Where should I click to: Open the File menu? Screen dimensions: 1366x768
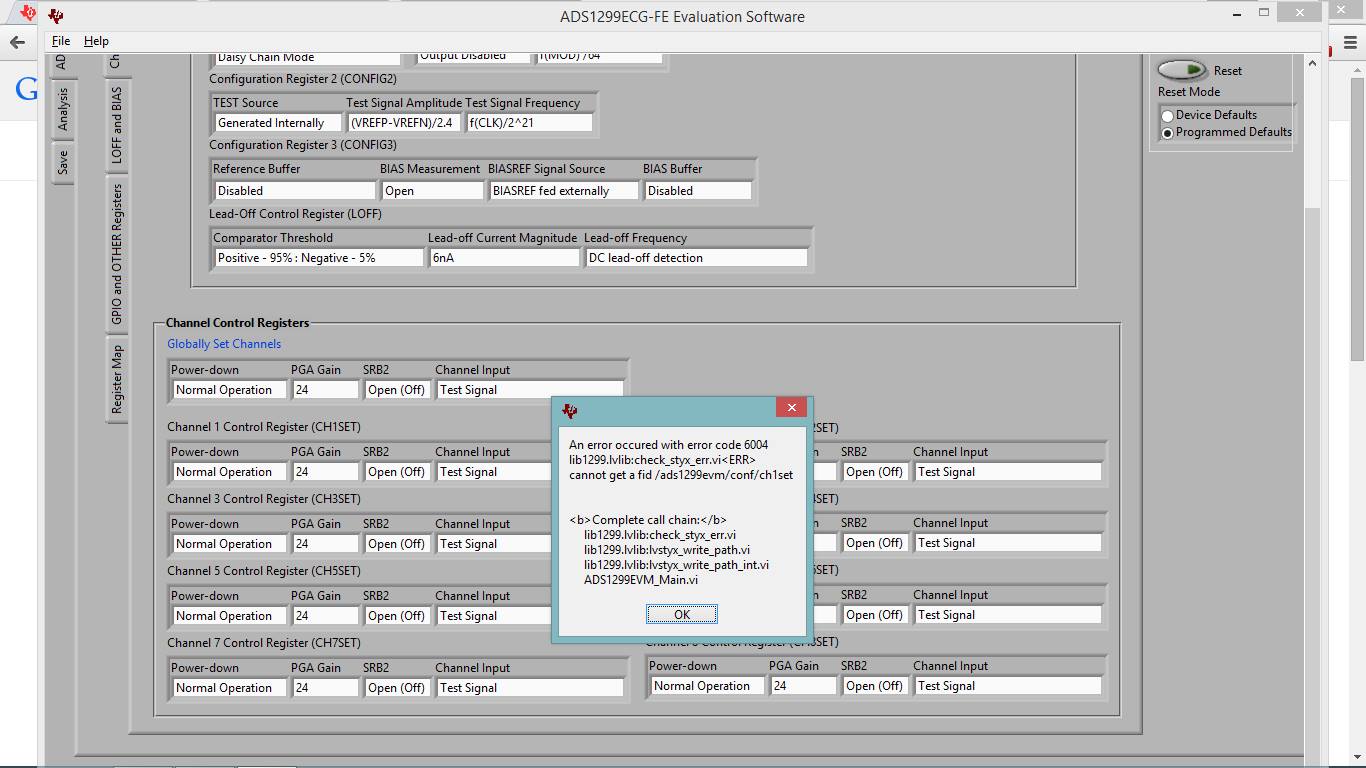point(61,41)
